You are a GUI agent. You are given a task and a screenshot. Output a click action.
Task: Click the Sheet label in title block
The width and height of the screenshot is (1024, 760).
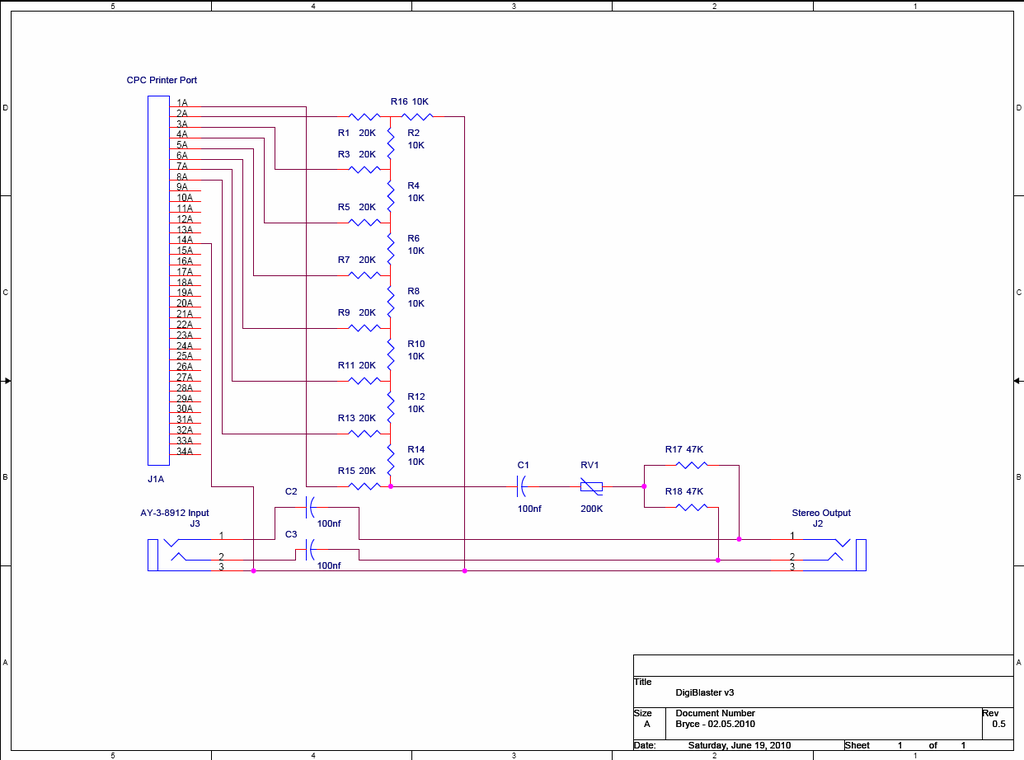(857, 745)
